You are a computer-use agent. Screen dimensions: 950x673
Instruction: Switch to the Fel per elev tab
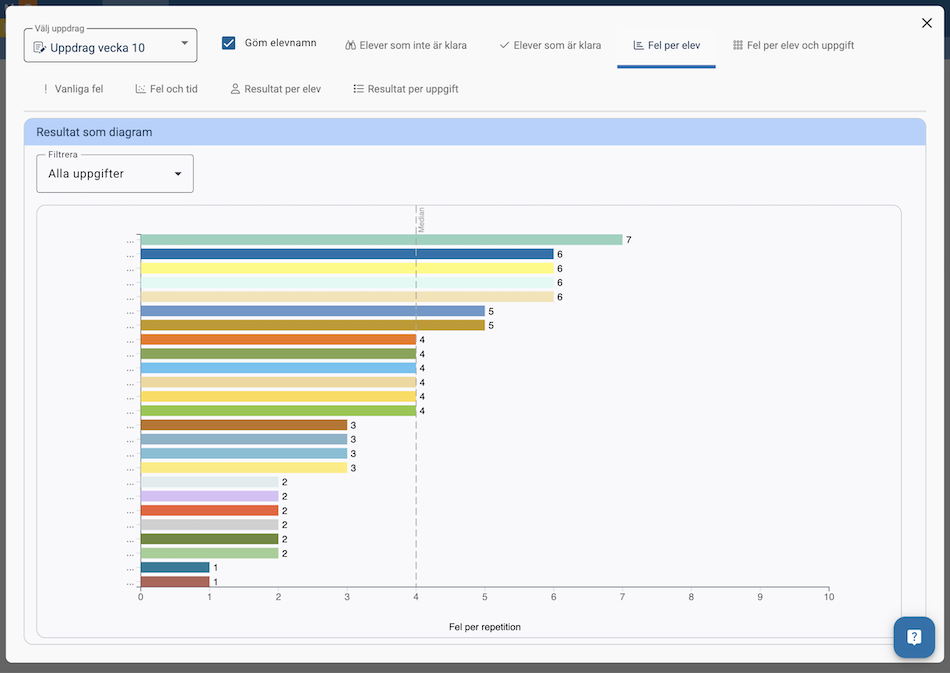(x=666, y=46)
